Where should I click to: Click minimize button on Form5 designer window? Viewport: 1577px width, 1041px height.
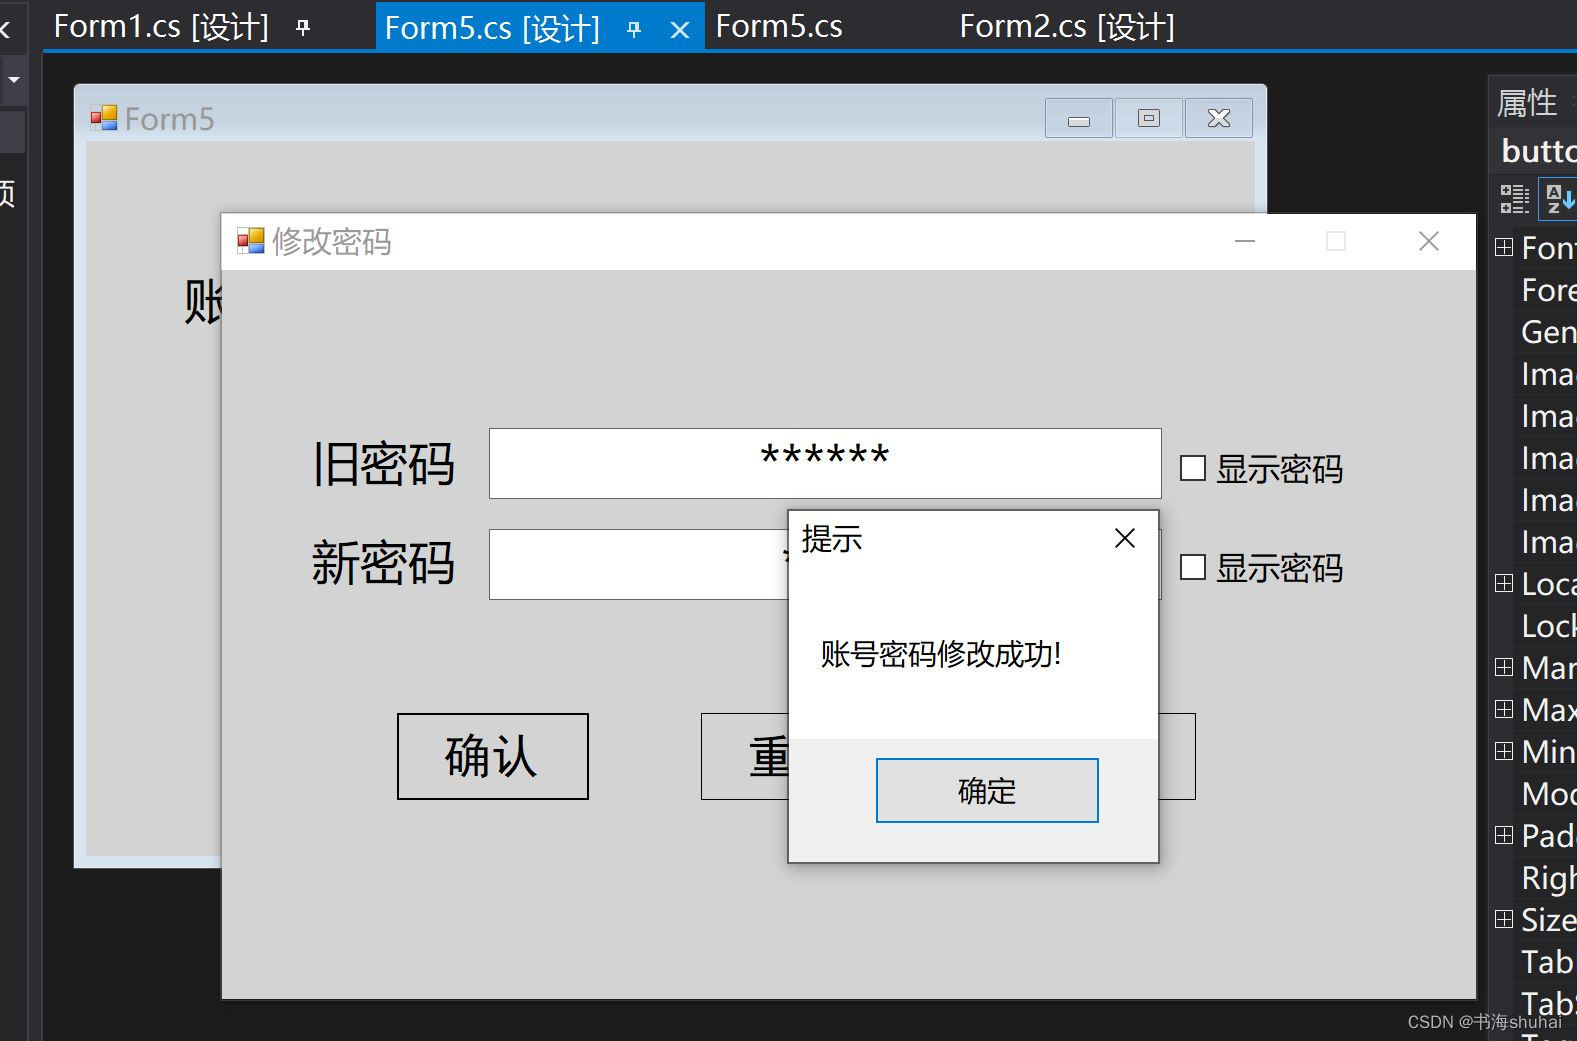(x=1079, y=118)
